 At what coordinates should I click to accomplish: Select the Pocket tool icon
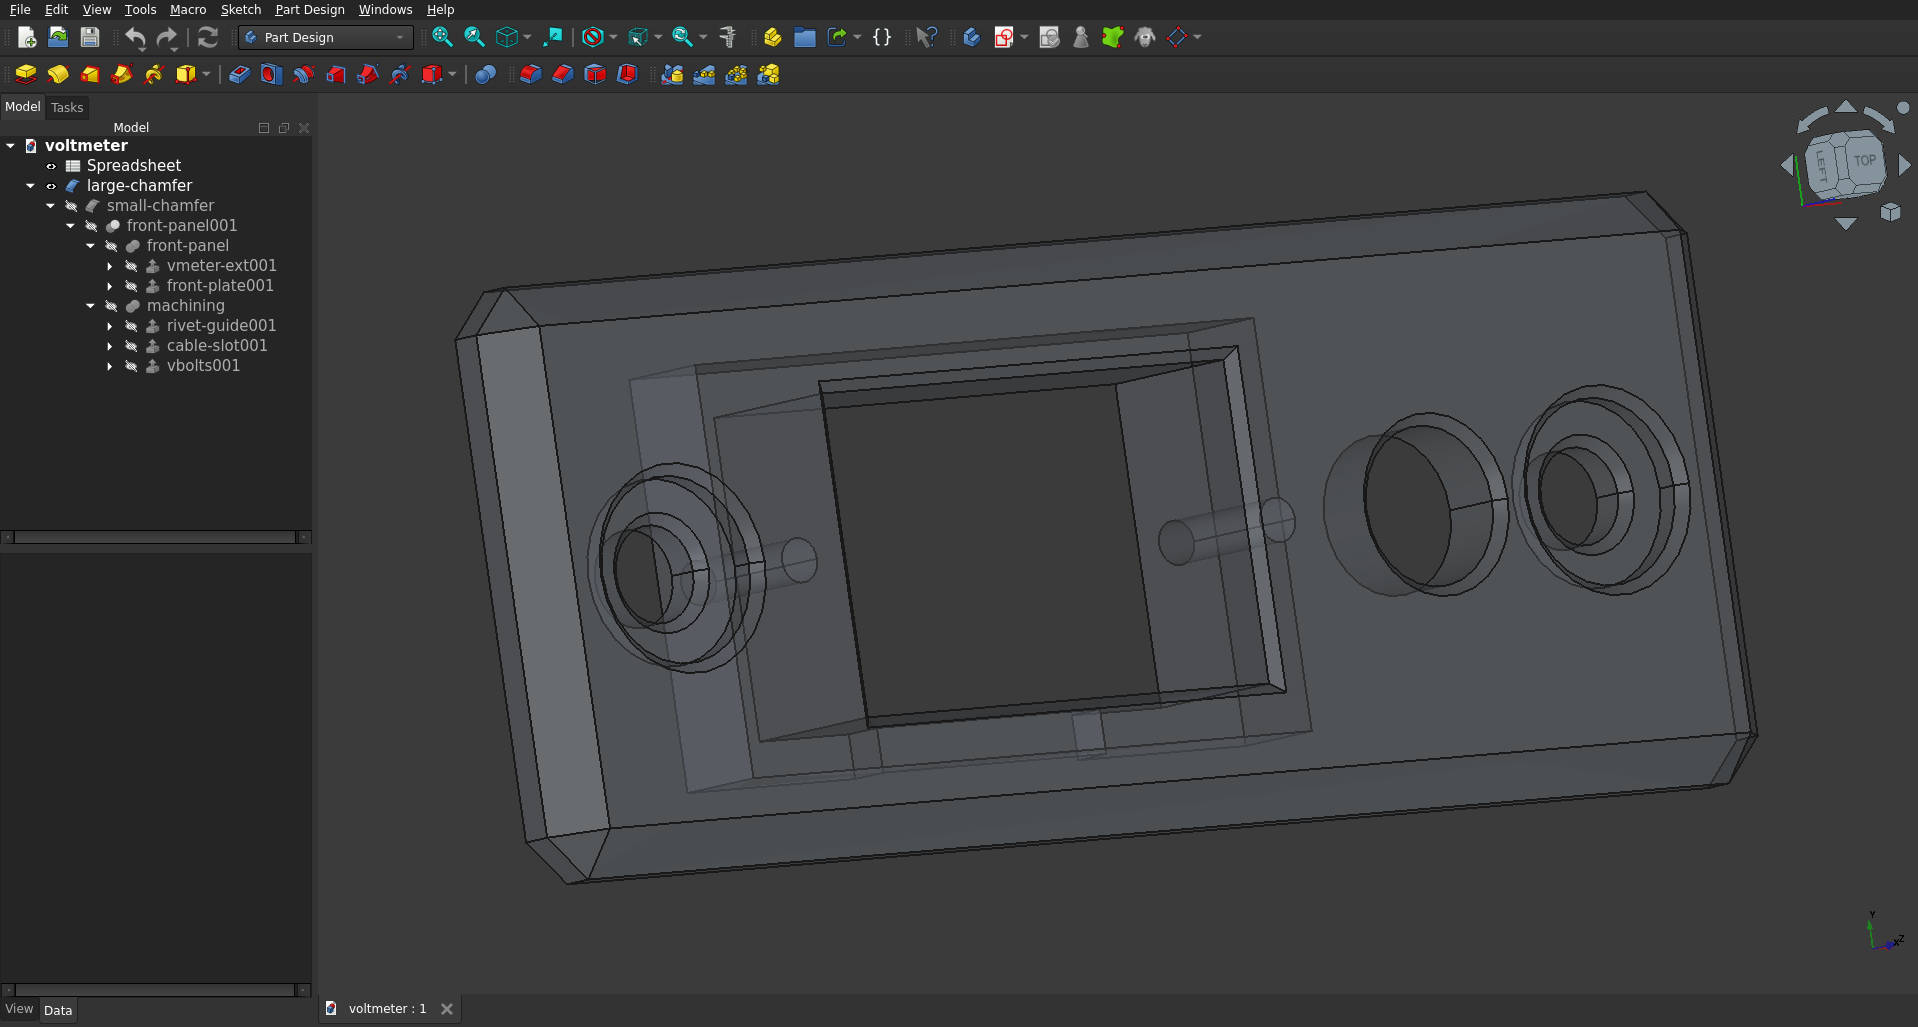tap(239, 75)
